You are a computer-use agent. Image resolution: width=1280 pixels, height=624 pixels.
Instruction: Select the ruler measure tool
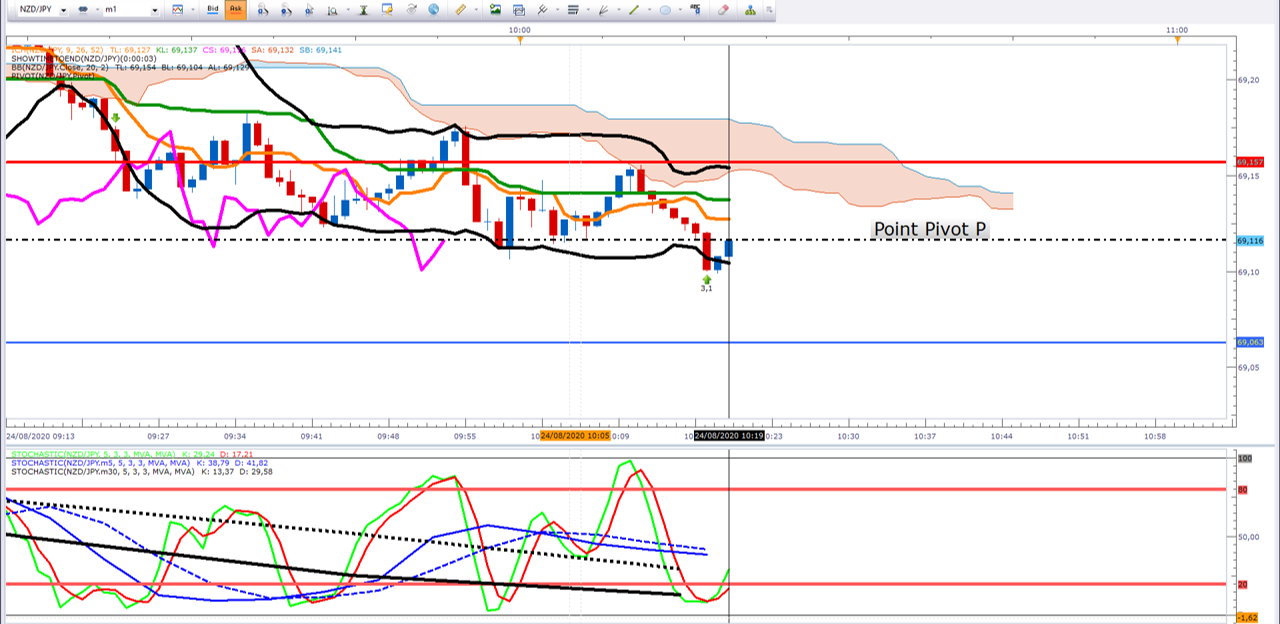pos(460,9)
